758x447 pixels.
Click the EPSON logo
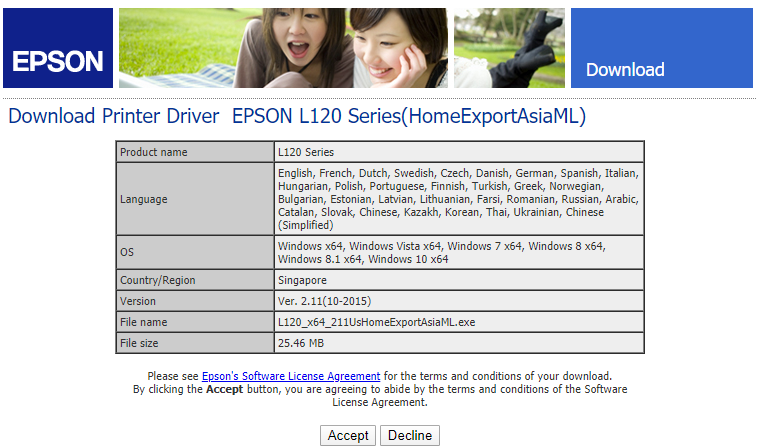click(x=58, y=48)
